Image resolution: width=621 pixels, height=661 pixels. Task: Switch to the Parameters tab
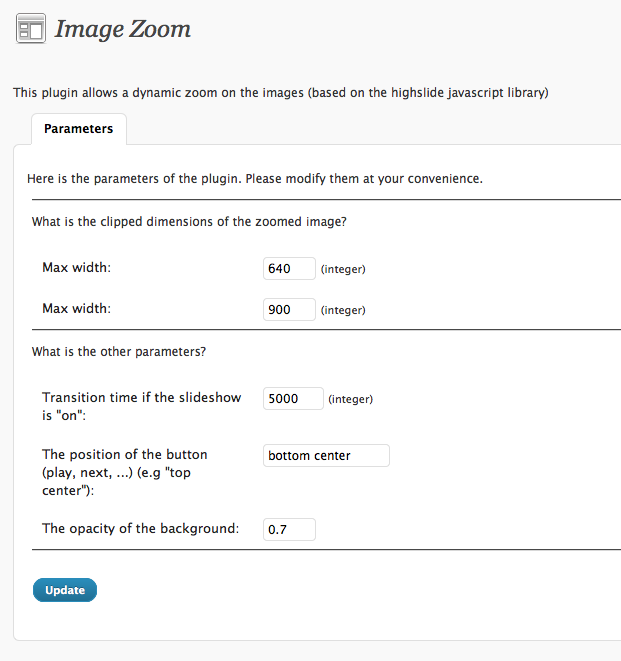pyautogui.click(x=79, y=129)
